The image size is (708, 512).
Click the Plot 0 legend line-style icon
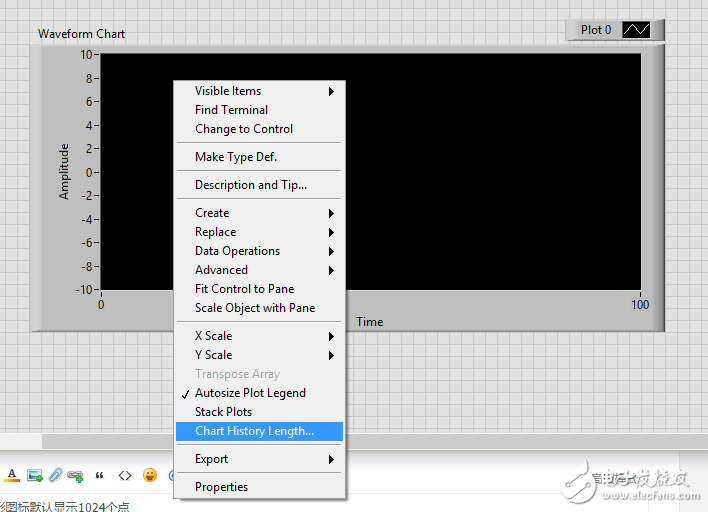coord(636,30)
